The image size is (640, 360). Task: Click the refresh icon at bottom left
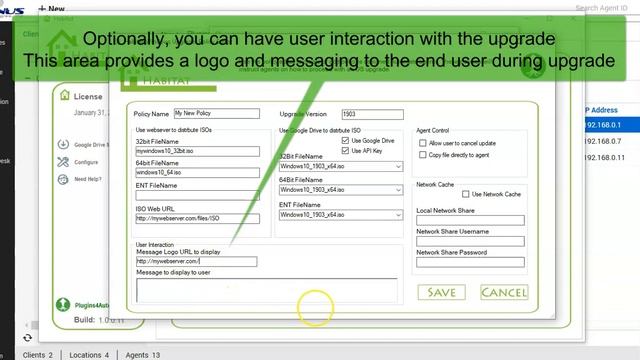pyautogui.click(x=27, y=338)
